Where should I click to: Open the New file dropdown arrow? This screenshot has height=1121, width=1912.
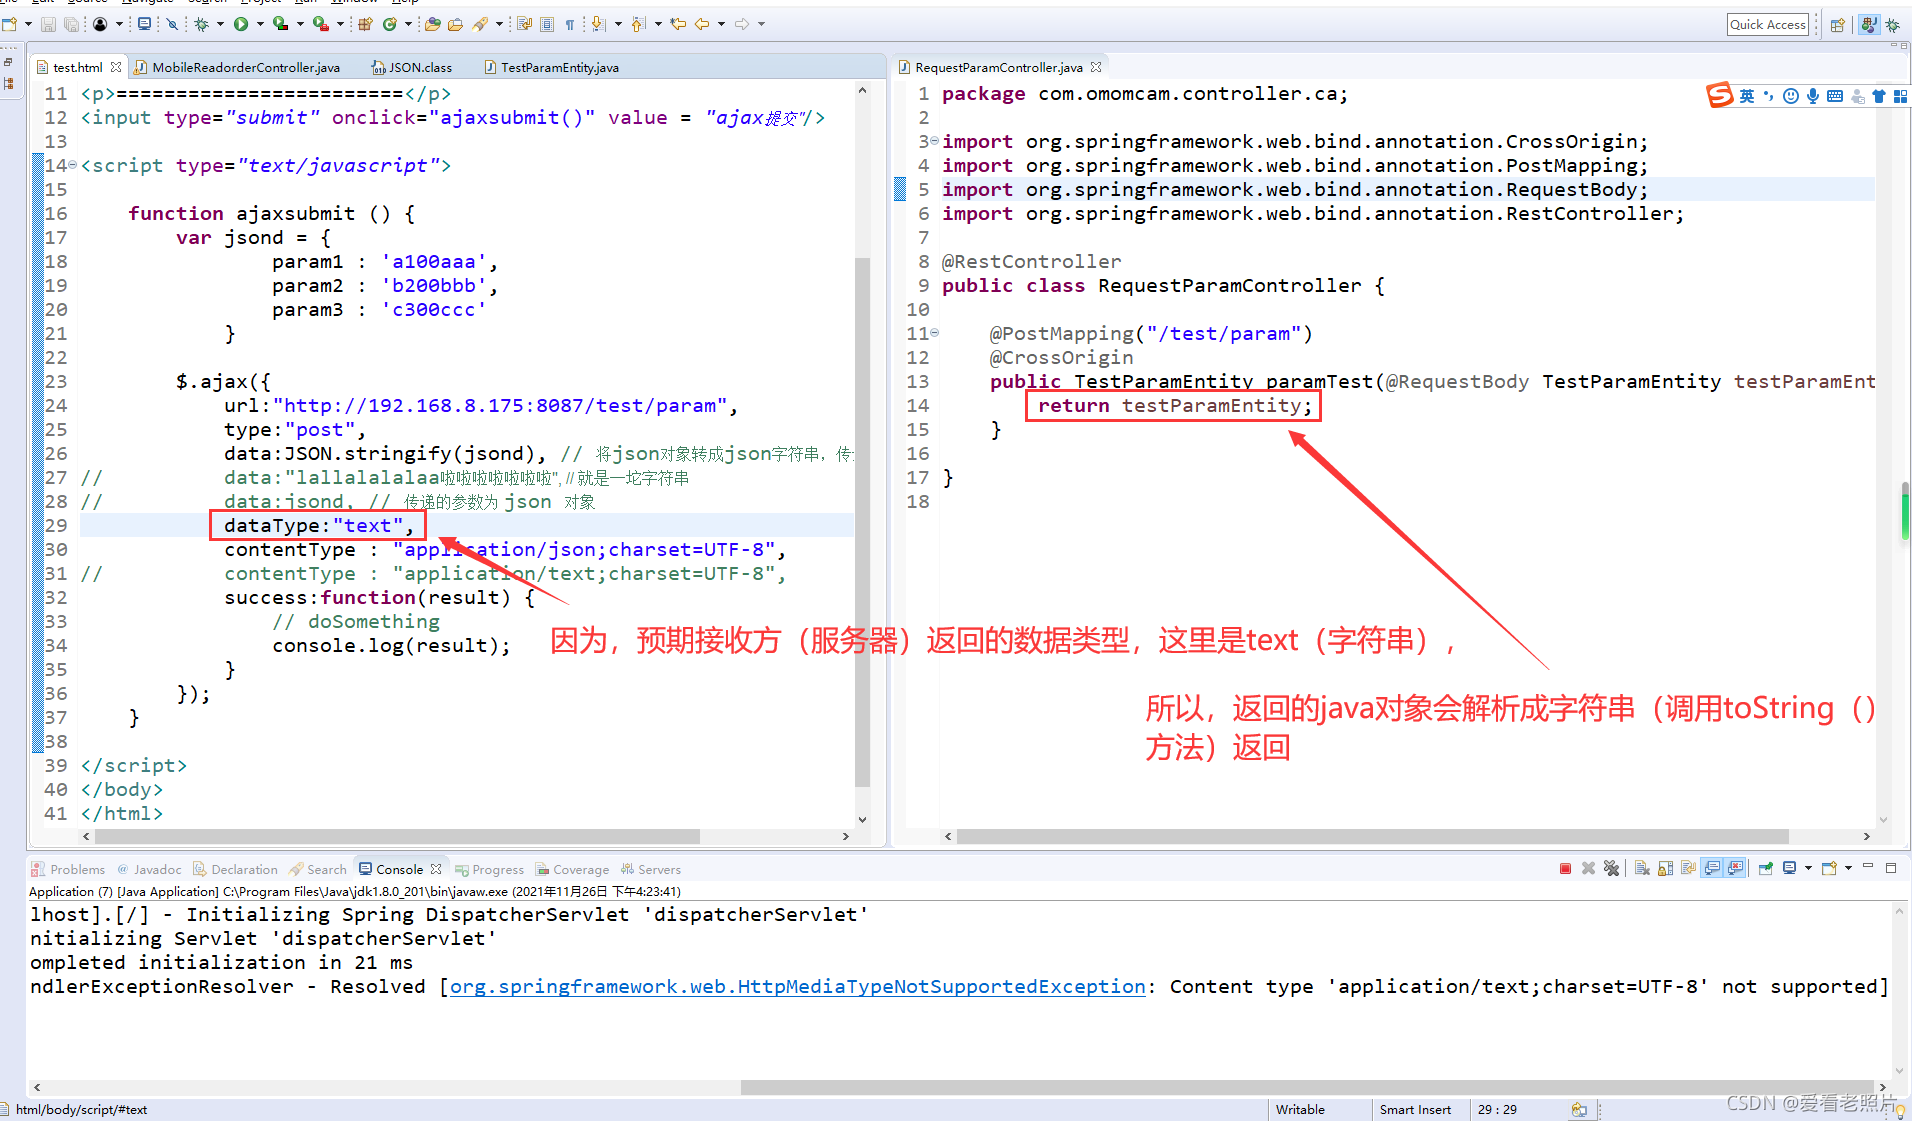tap(28, 24)
